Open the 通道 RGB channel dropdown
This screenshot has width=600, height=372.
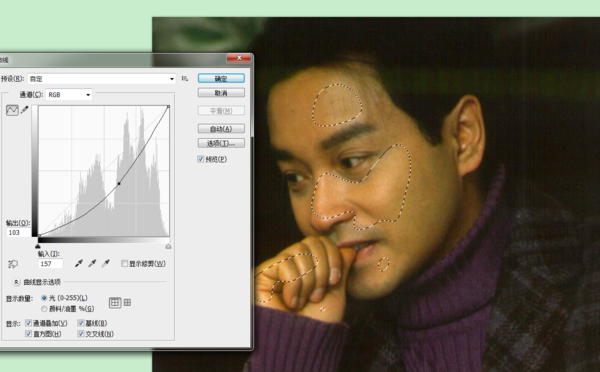[x=69, y=95]
